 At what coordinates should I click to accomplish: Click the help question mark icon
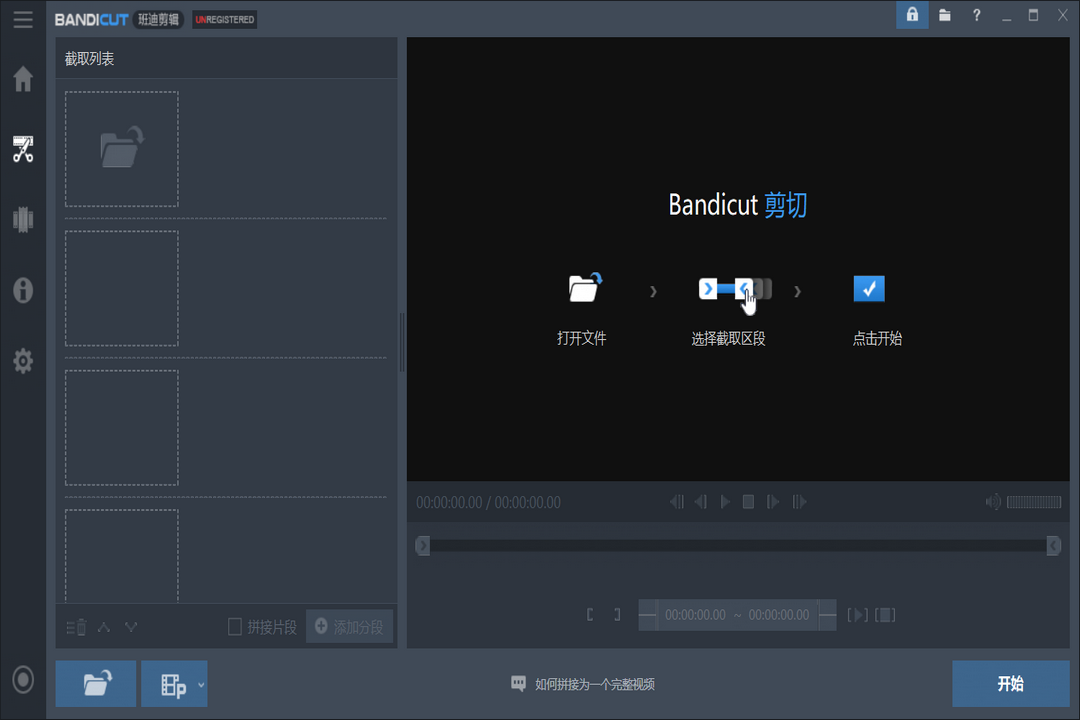[x=976, y=15]
